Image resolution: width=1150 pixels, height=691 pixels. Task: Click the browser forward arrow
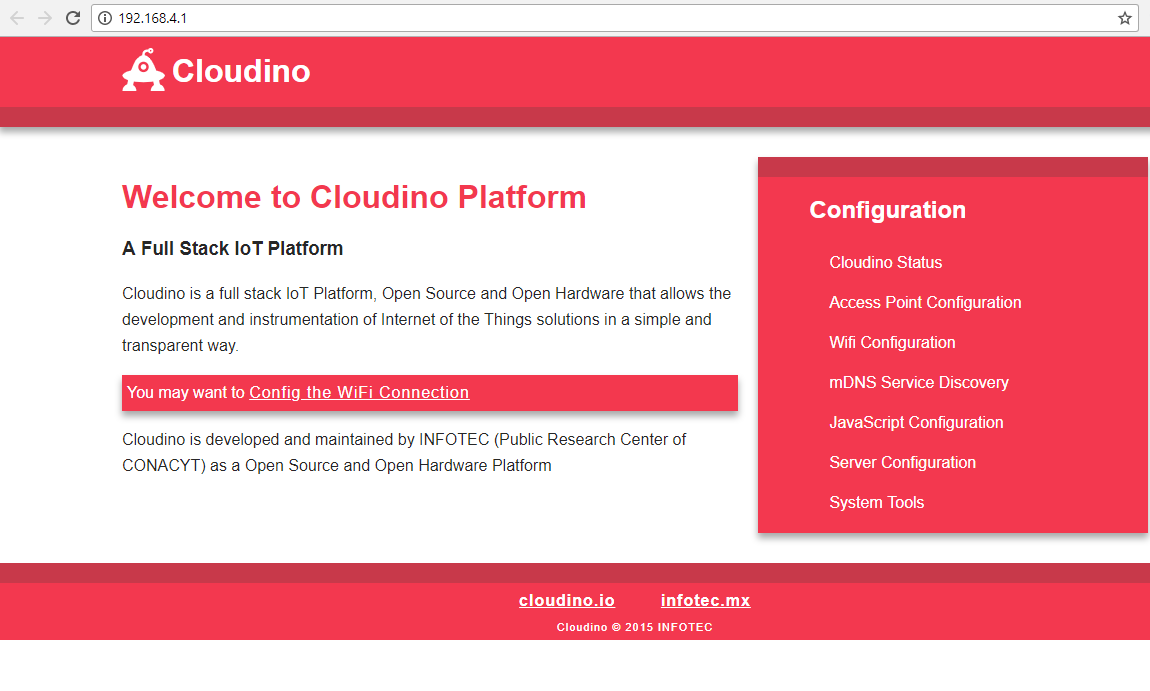[45, 18]
